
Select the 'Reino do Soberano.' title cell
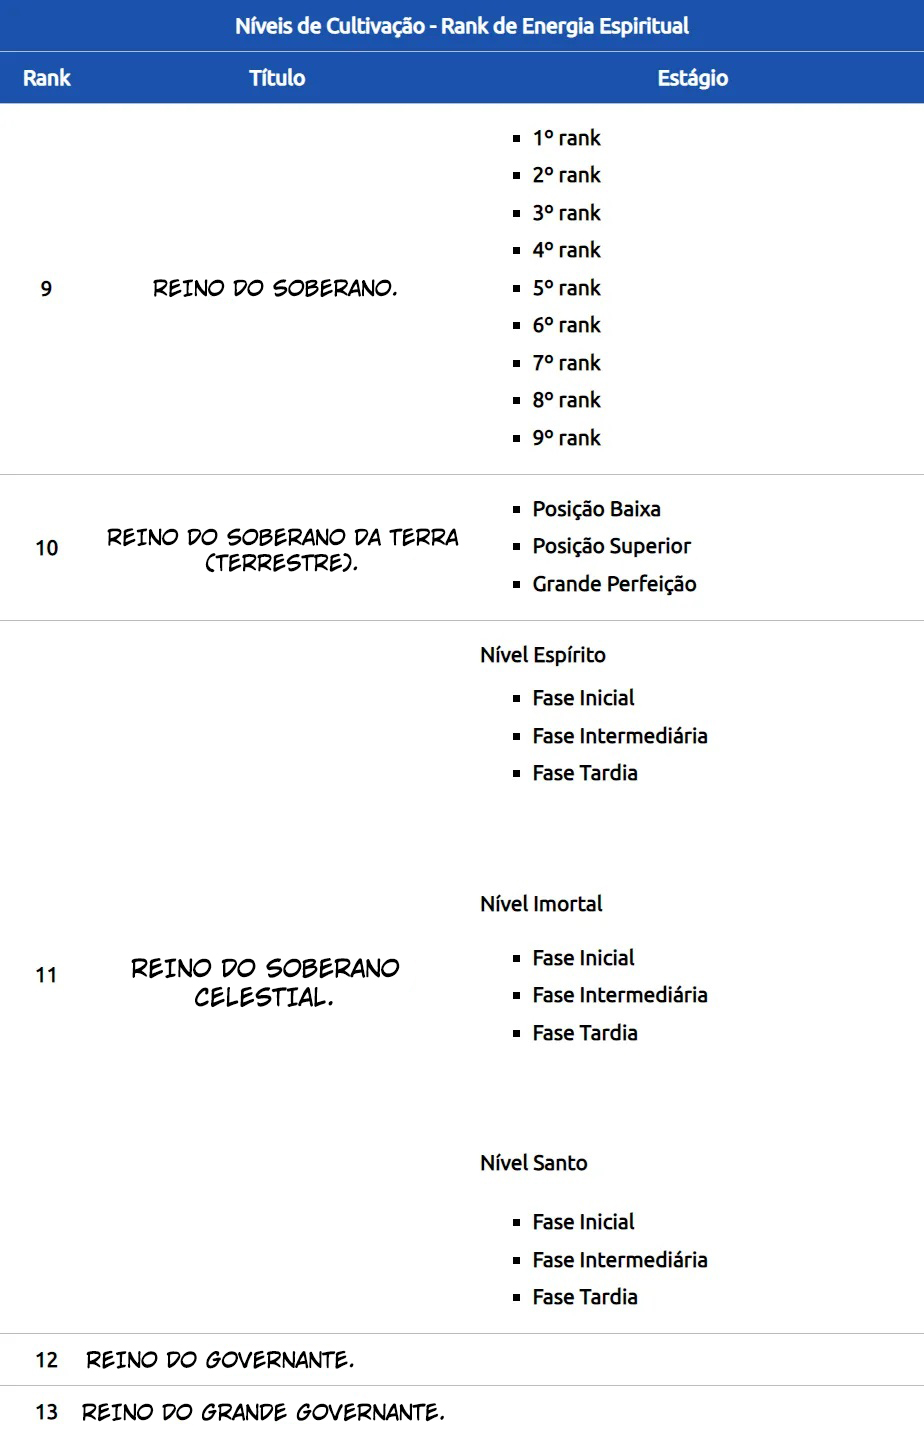pyautogui.click(x=275, y=289)
